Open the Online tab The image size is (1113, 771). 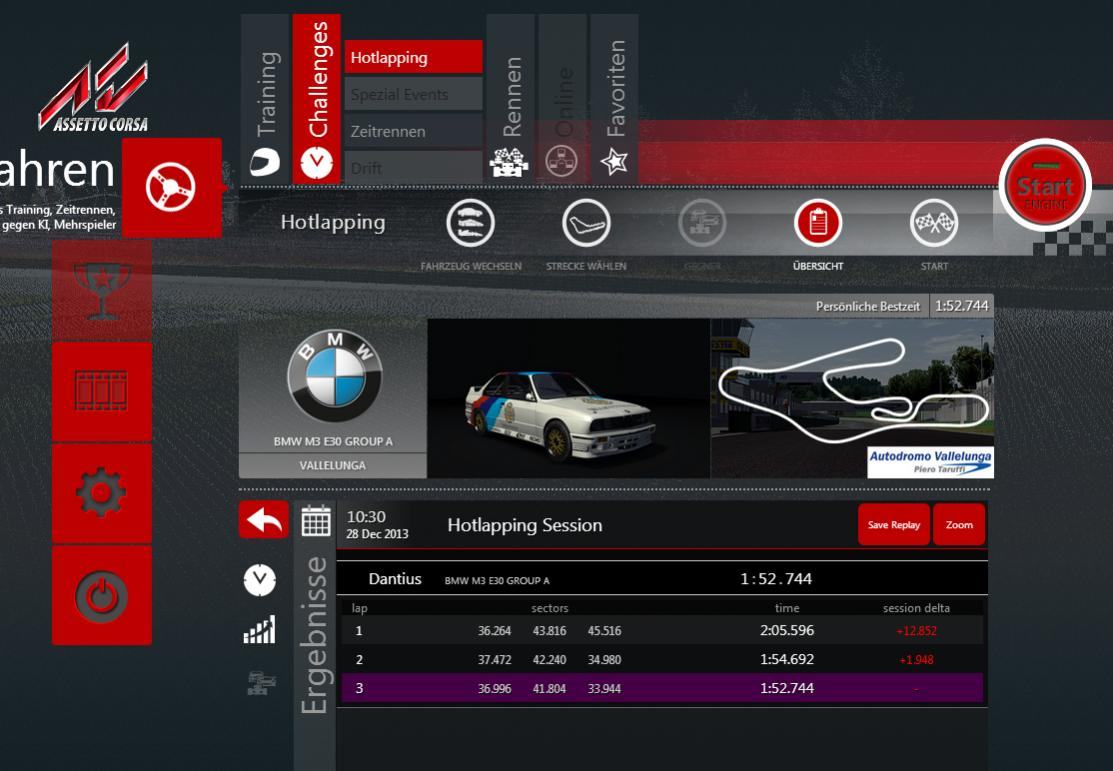(563, 98)
